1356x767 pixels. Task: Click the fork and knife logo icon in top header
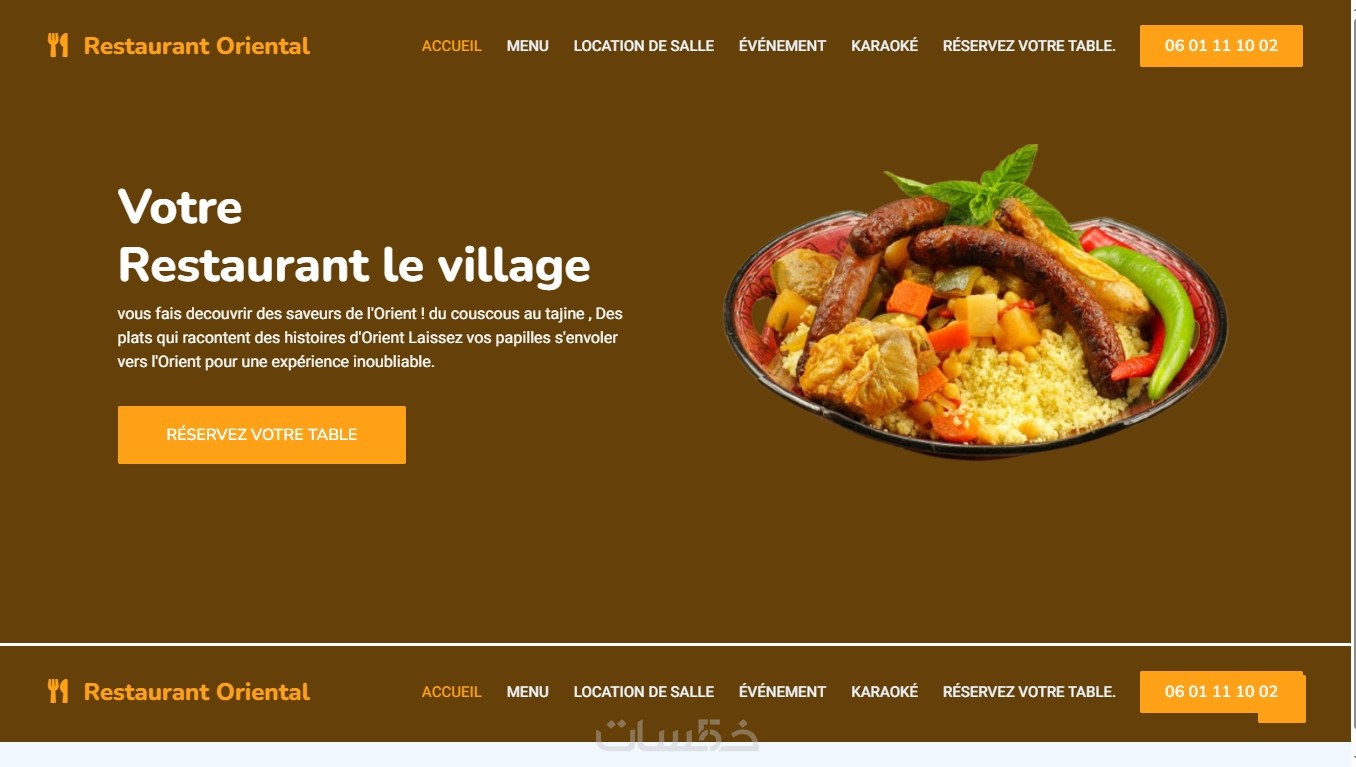coord(58,45)
